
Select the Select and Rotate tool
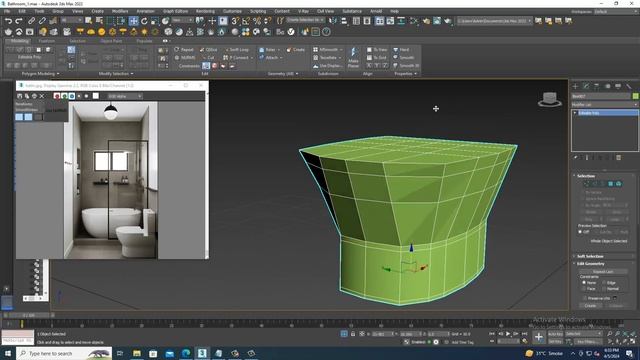click(x=144, y=21)
